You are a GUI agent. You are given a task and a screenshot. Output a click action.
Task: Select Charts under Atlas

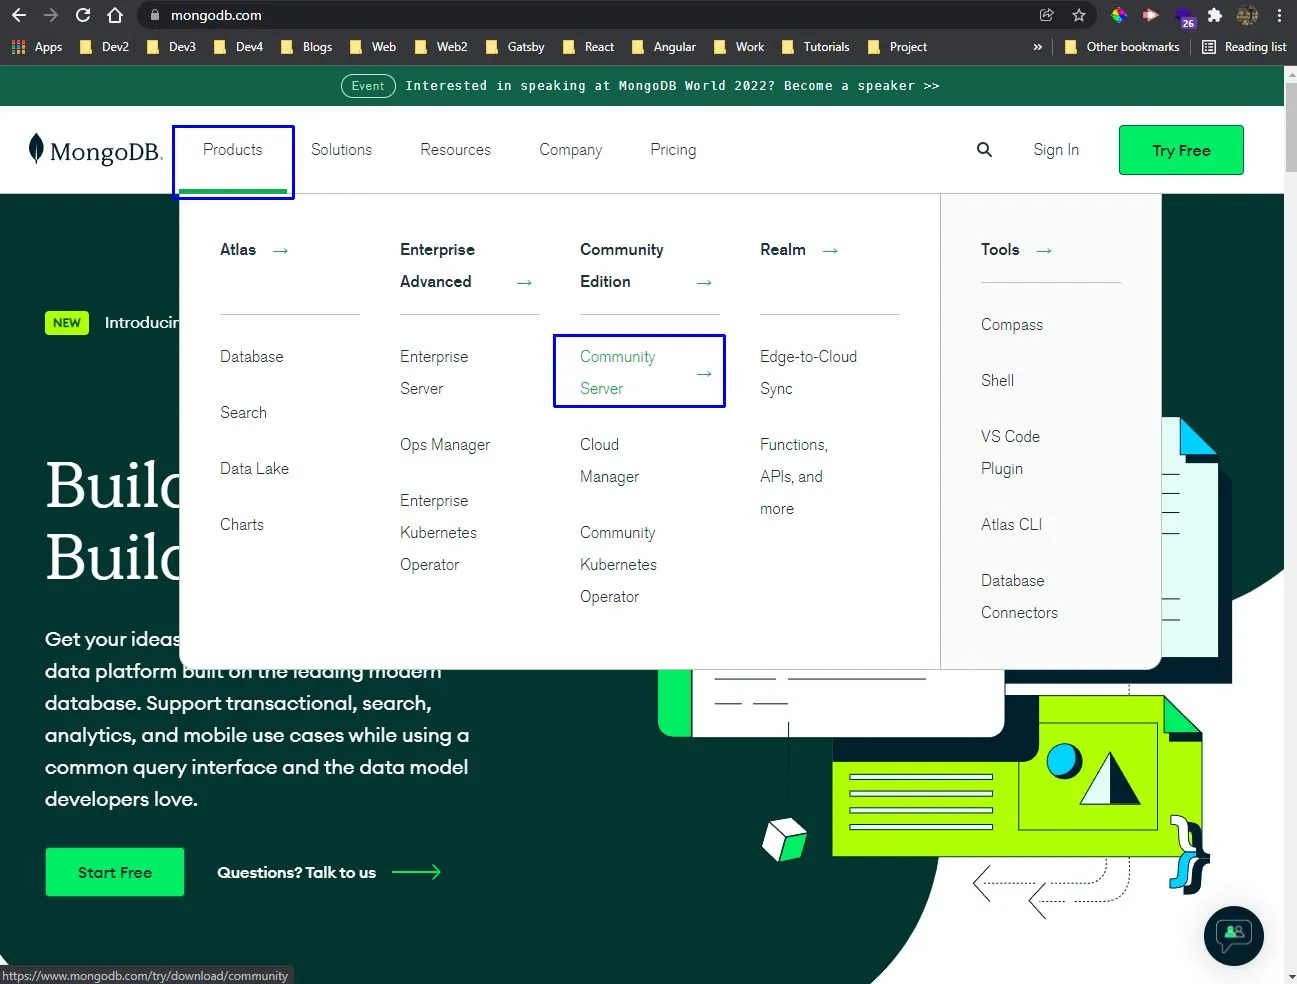(x=242, y=525)
